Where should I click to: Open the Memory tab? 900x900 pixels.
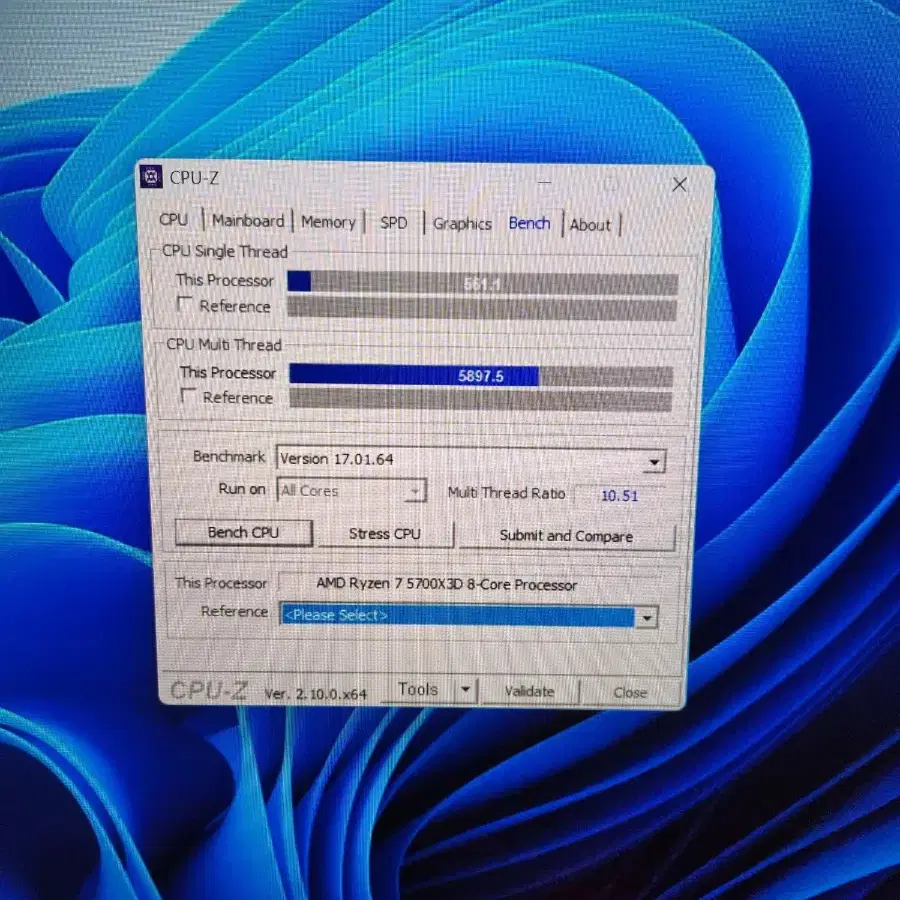point(328,222)
